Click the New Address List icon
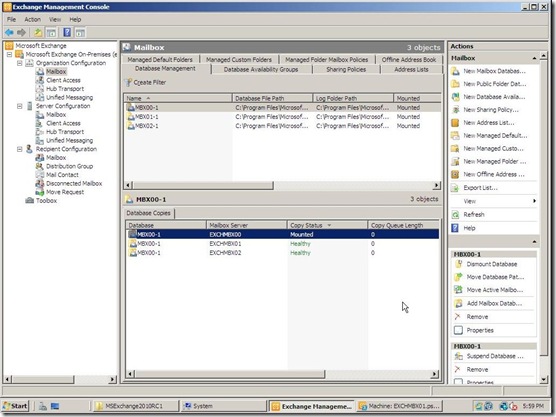This screenshot has height=417, width=556. tap(455, 123)
